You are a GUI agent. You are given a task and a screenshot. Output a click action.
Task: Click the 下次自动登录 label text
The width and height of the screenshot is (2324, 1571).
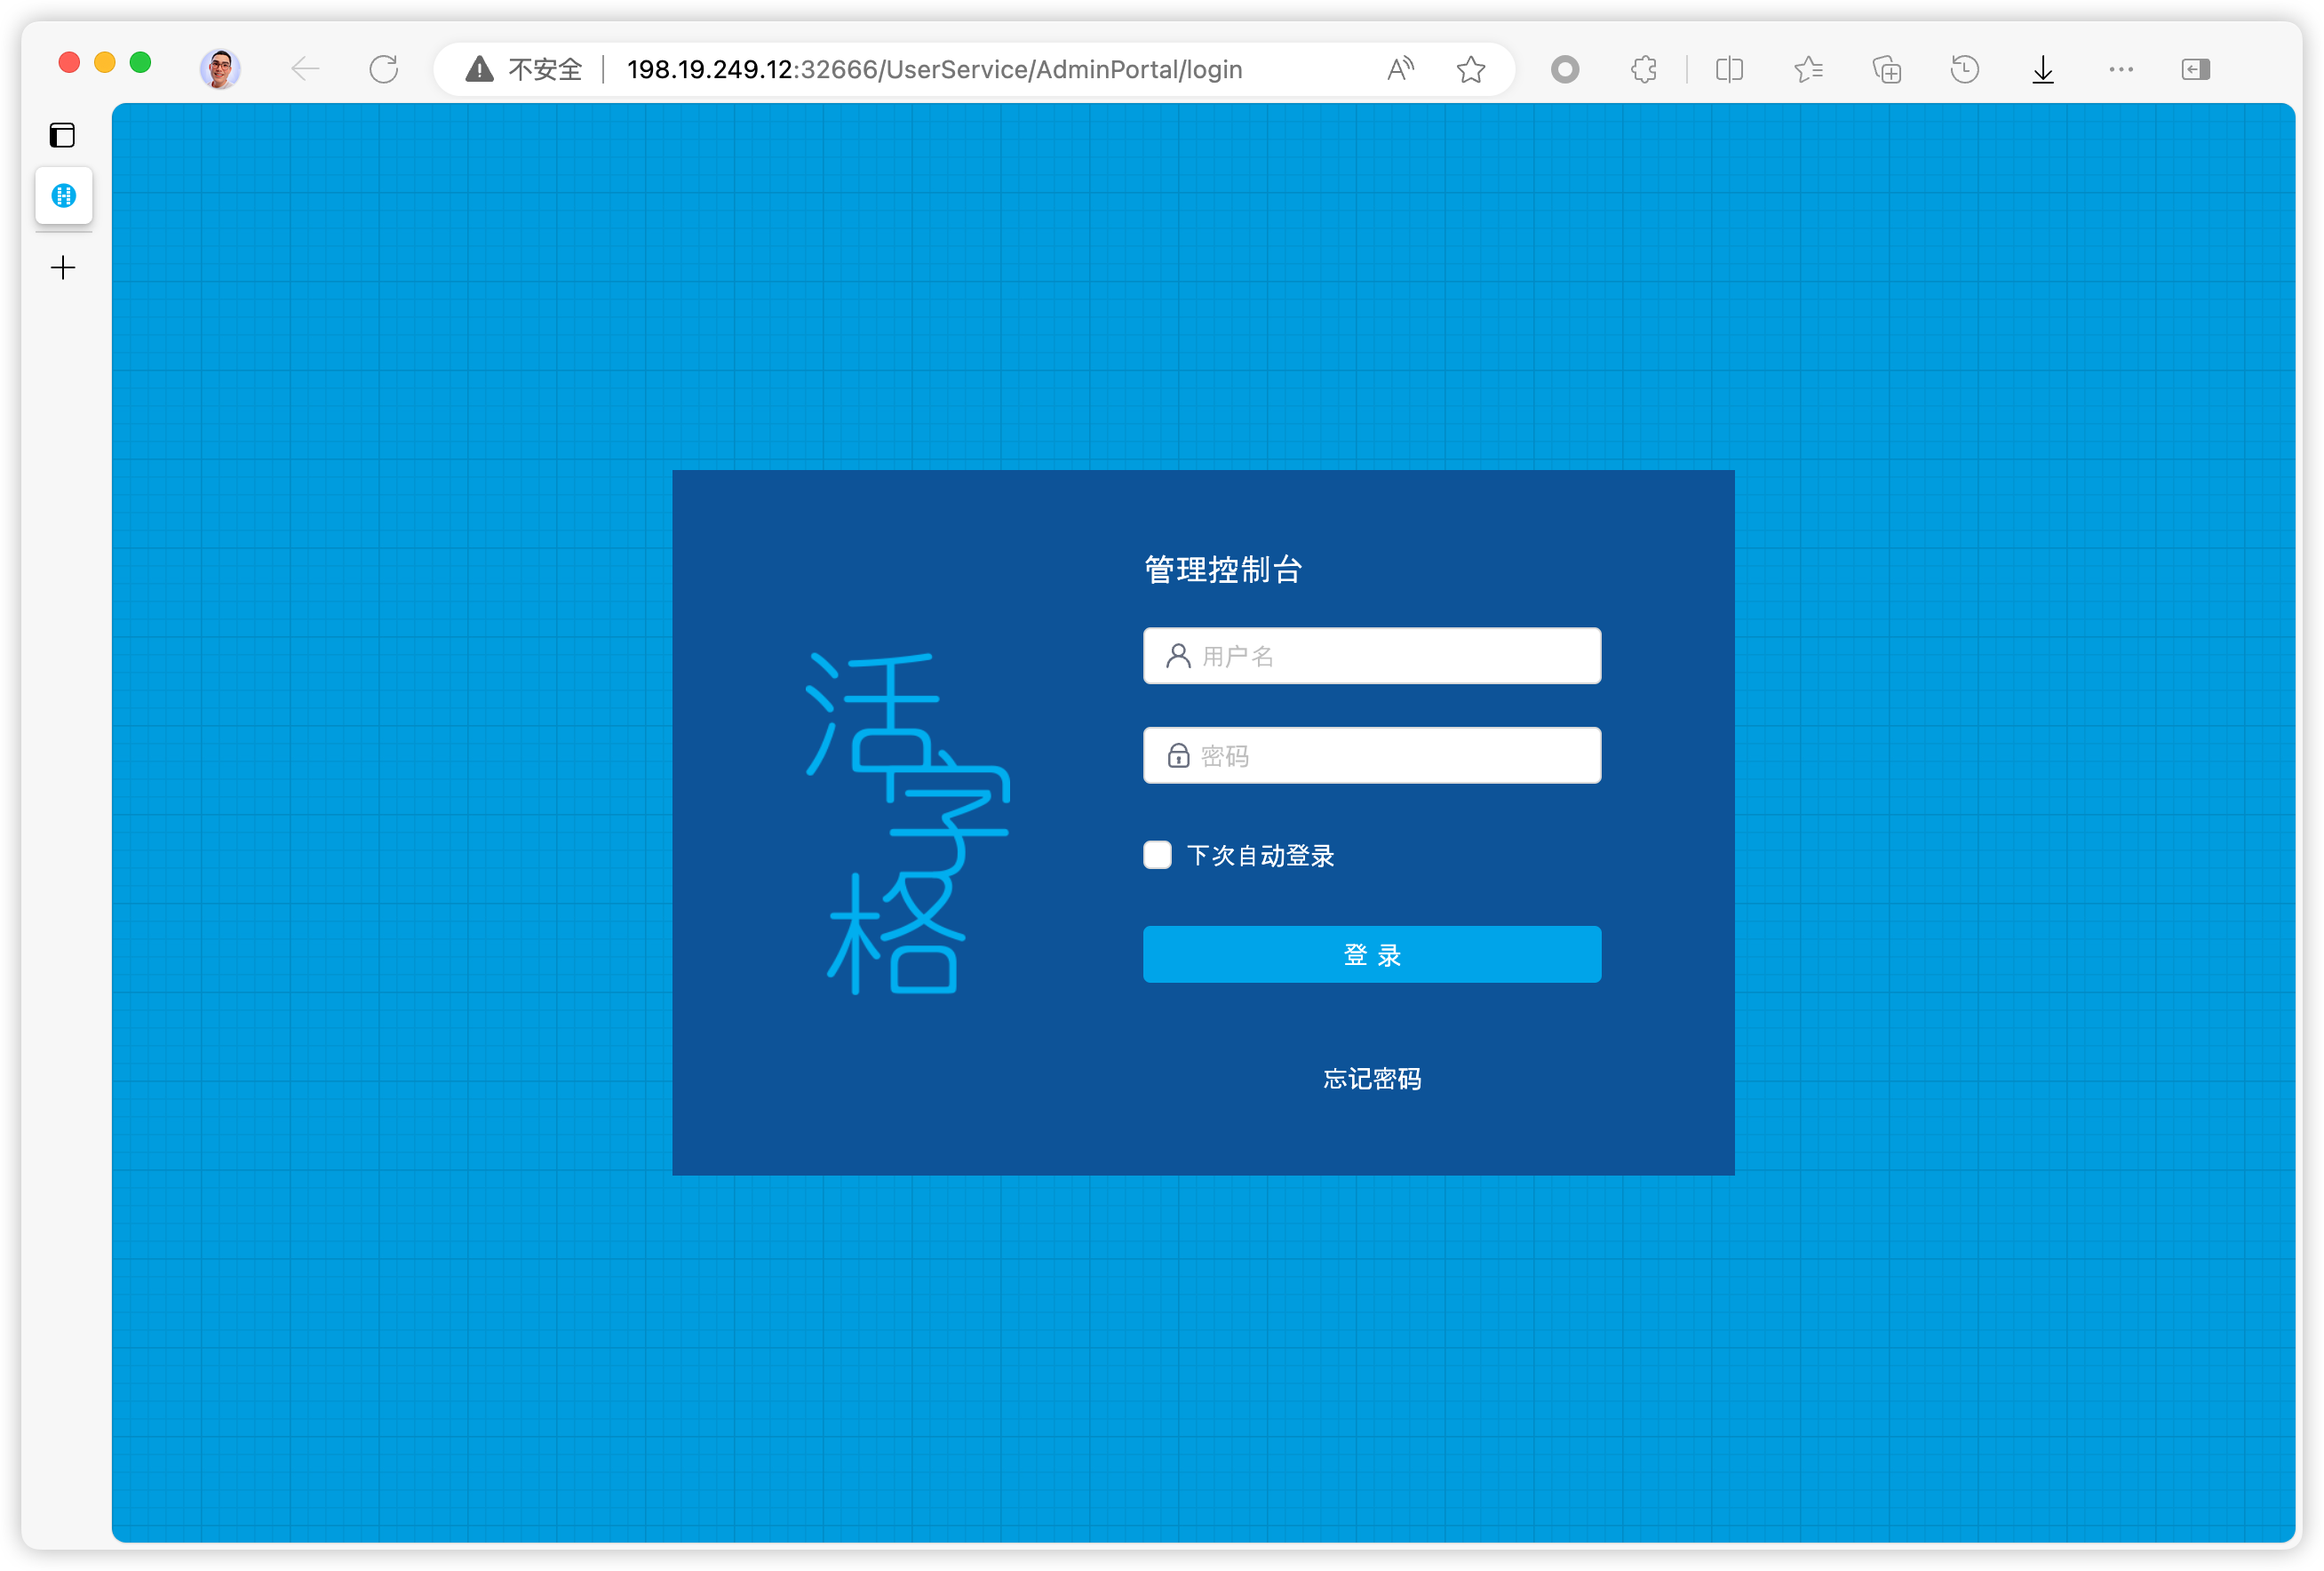[1260, 855]
